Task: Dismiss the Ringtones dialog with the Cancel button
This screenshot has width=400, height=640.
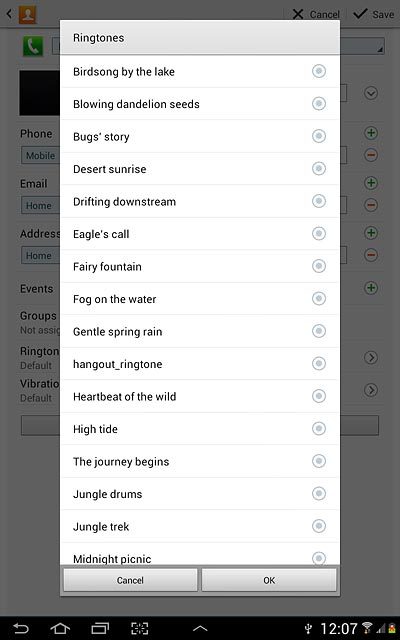Action: [130, 580]
